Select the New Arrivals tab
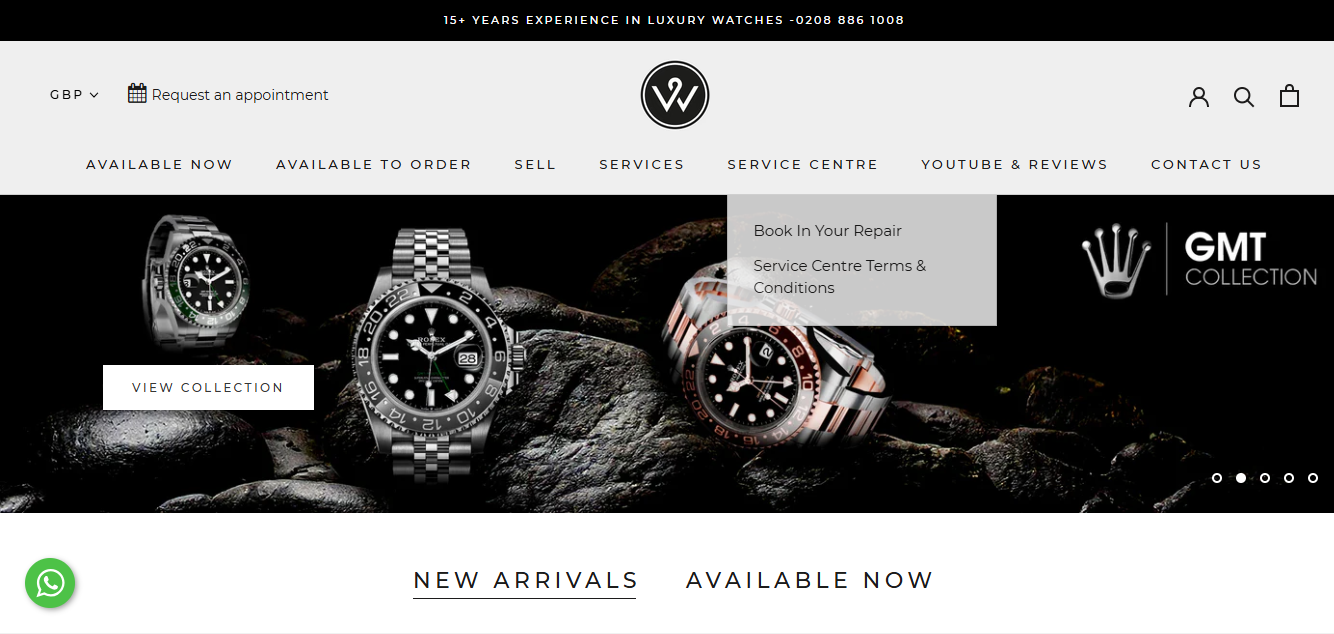The width and height of the screenshot is (1334, 634). coord(525,581)
